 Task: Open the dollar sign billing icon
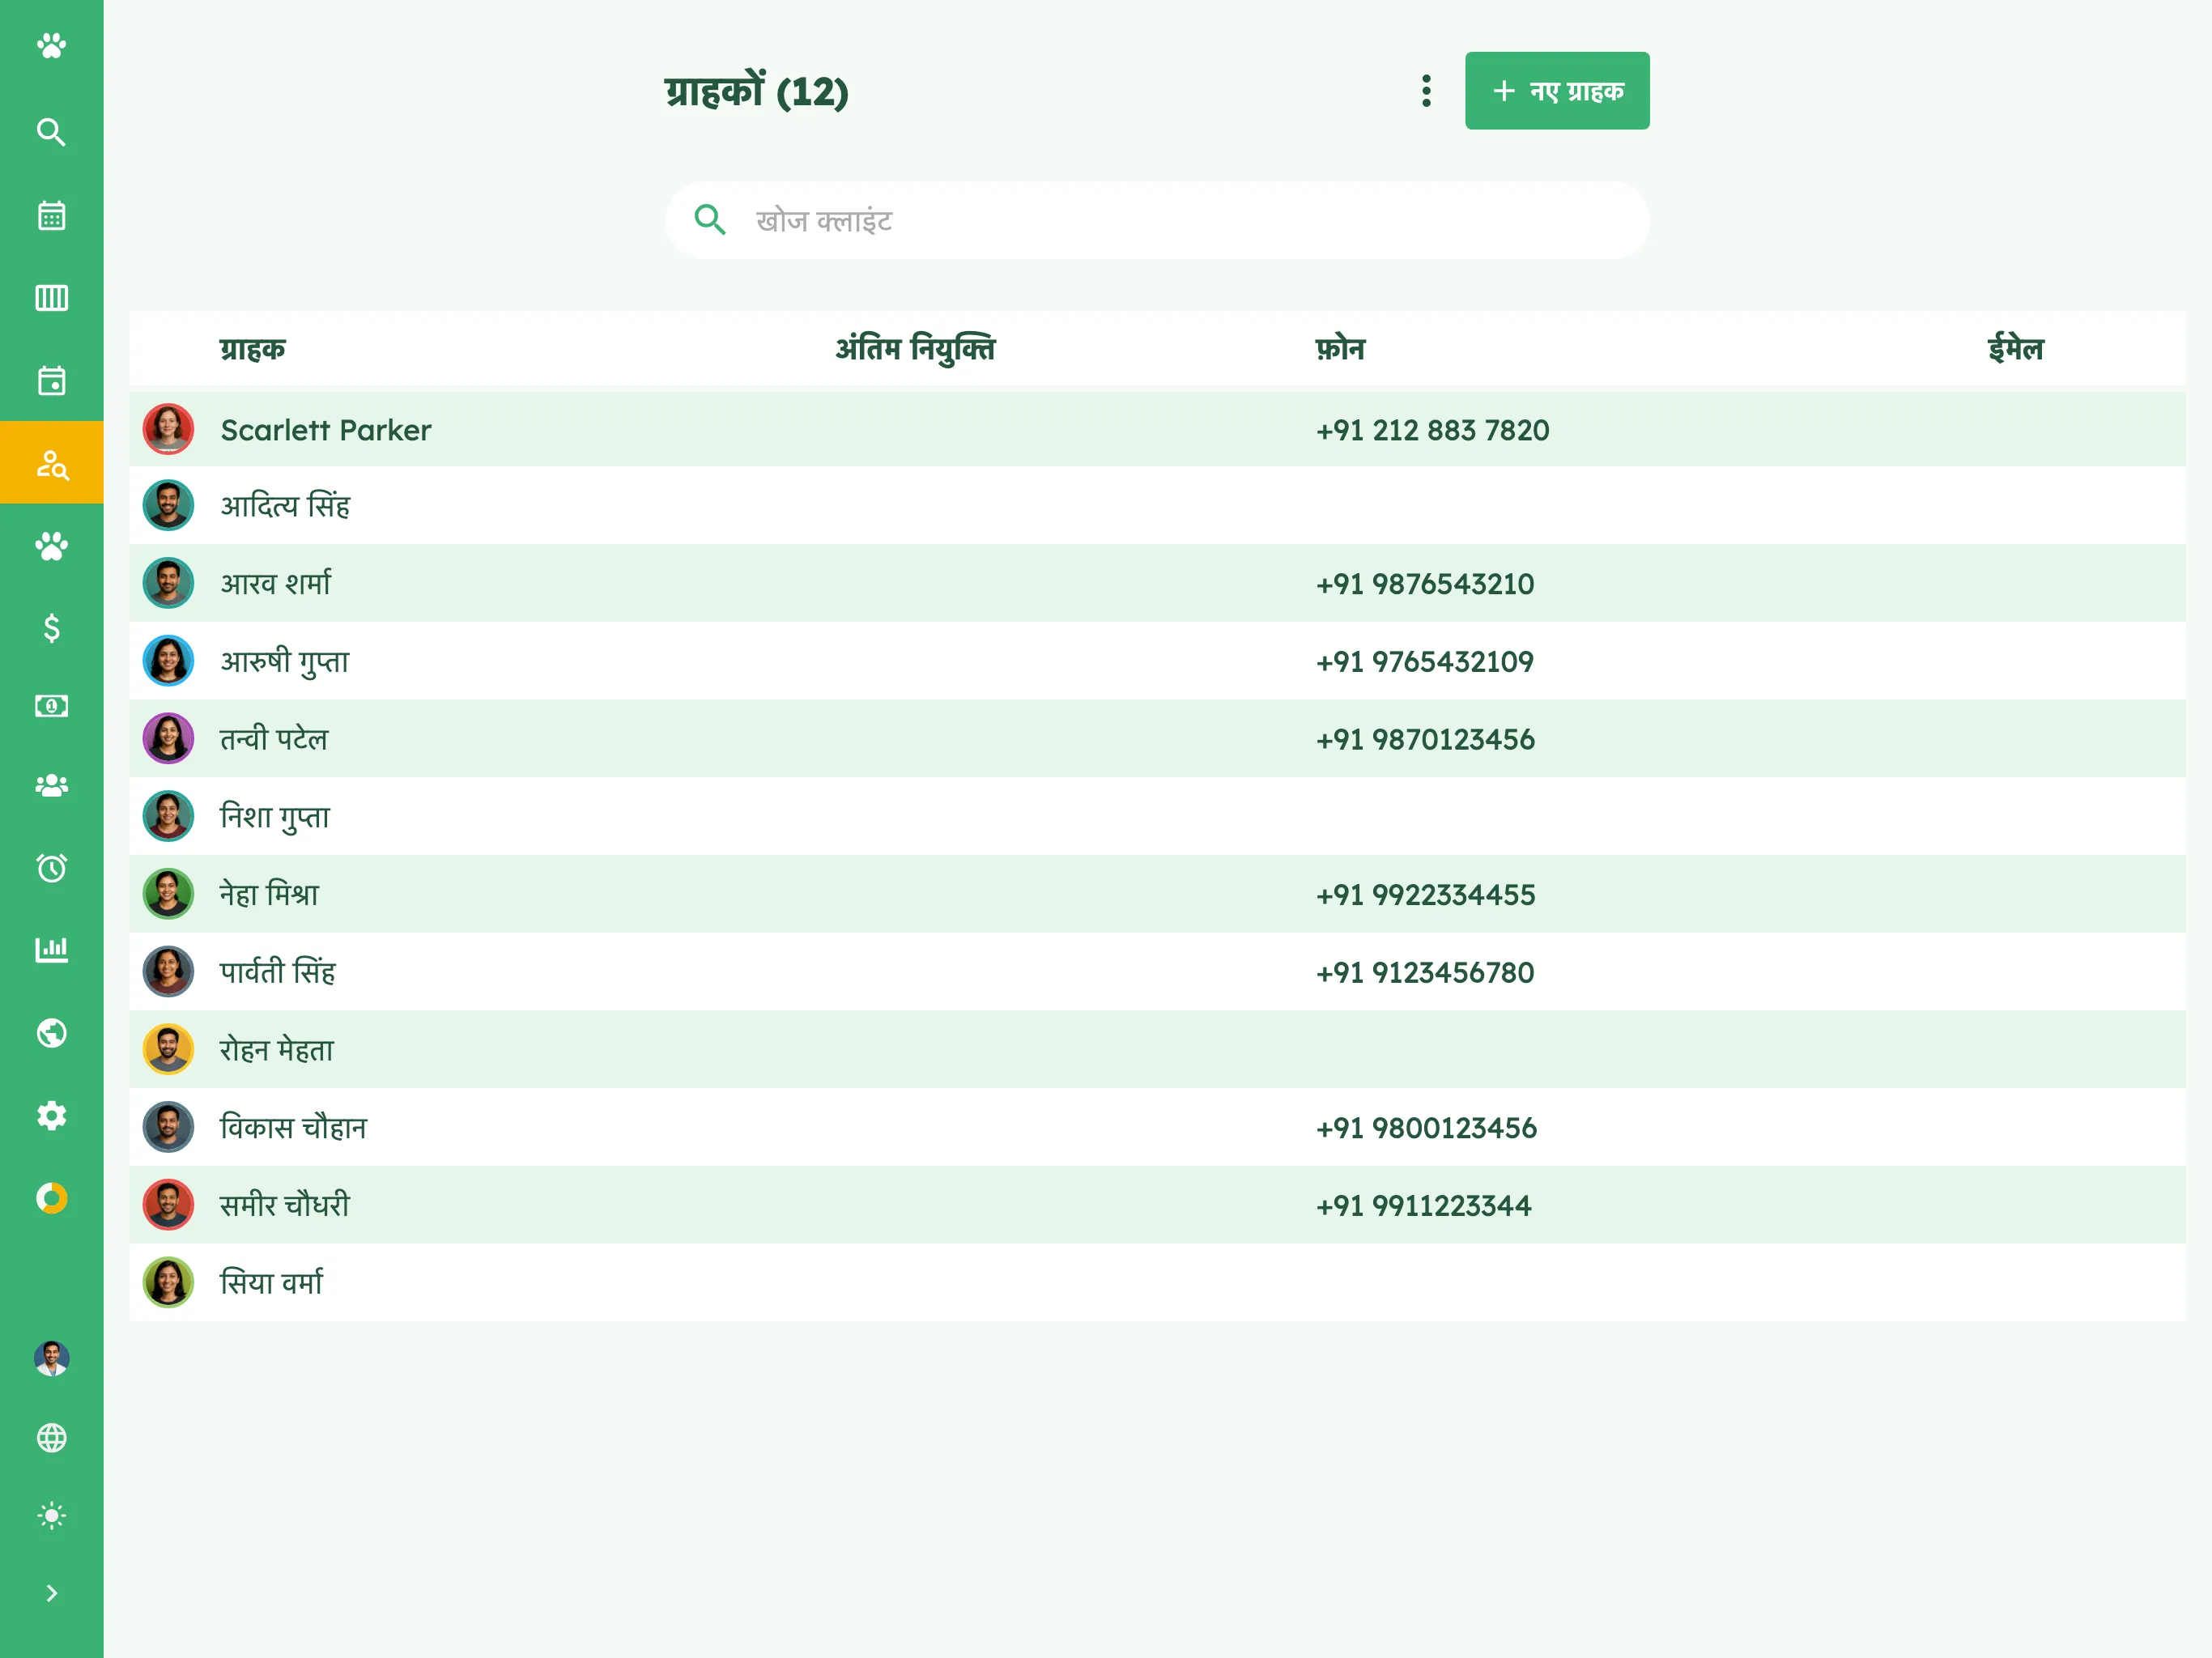[51, 628]
